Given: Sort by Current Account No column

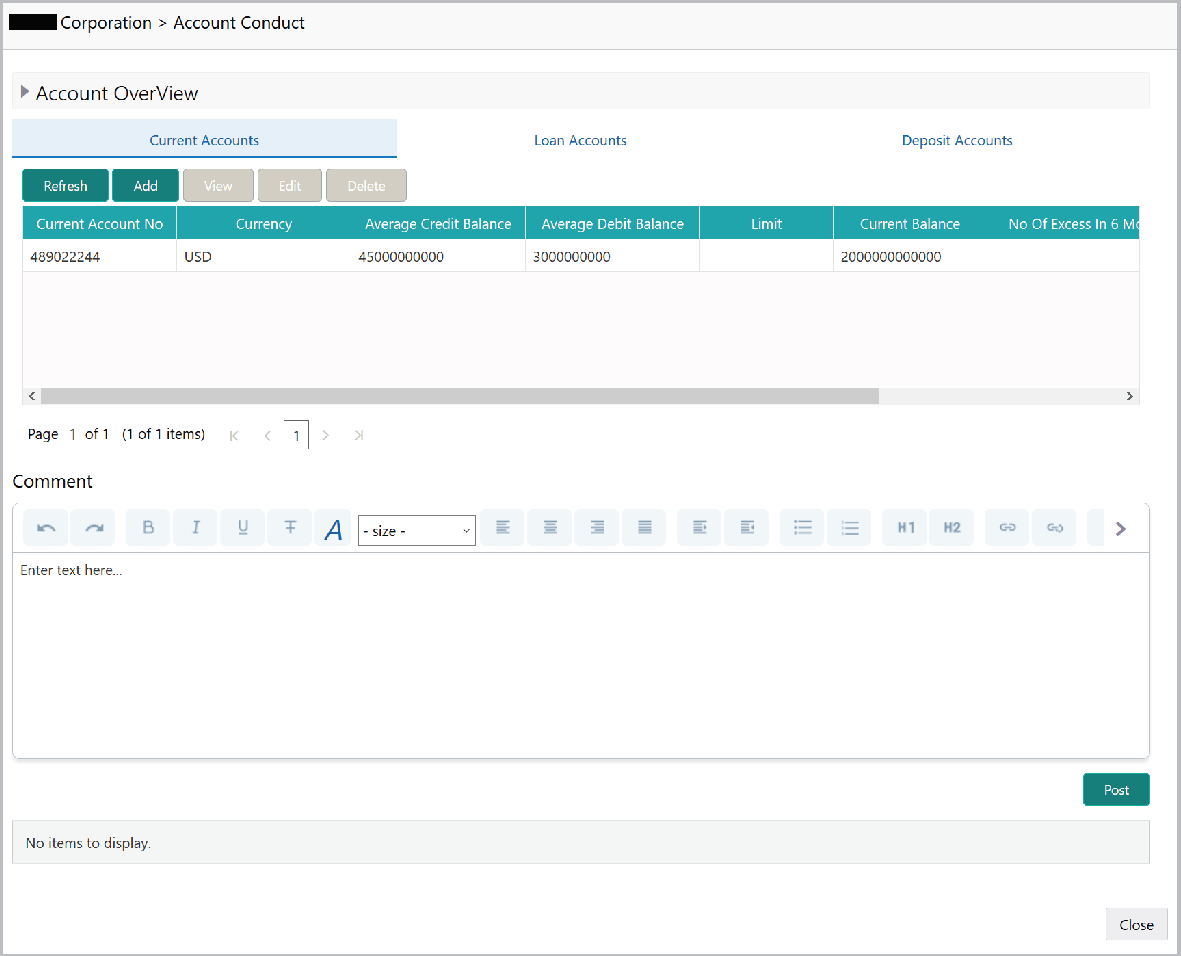Looking at the screenshot, I should point(99,224).
